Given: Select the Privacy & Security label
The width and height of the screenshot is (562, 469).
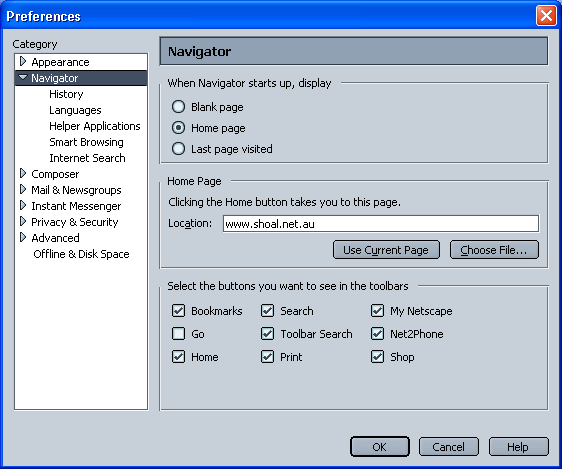Looking at the screenshot, I should [75, 222].
